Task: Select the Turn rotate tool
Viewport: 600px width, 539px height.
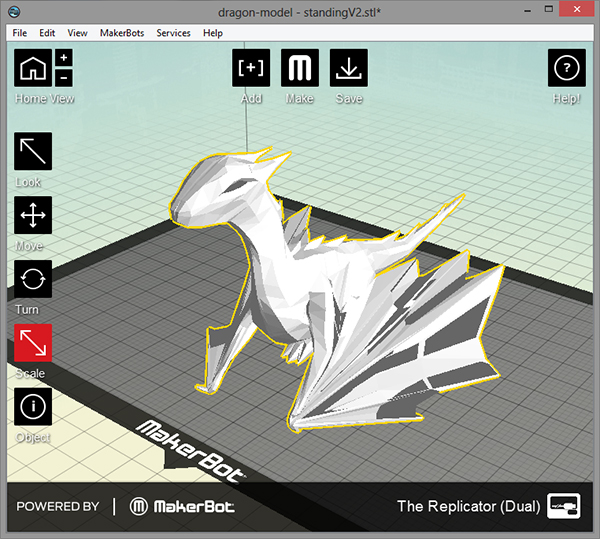Action: click(x=33, y=279)
